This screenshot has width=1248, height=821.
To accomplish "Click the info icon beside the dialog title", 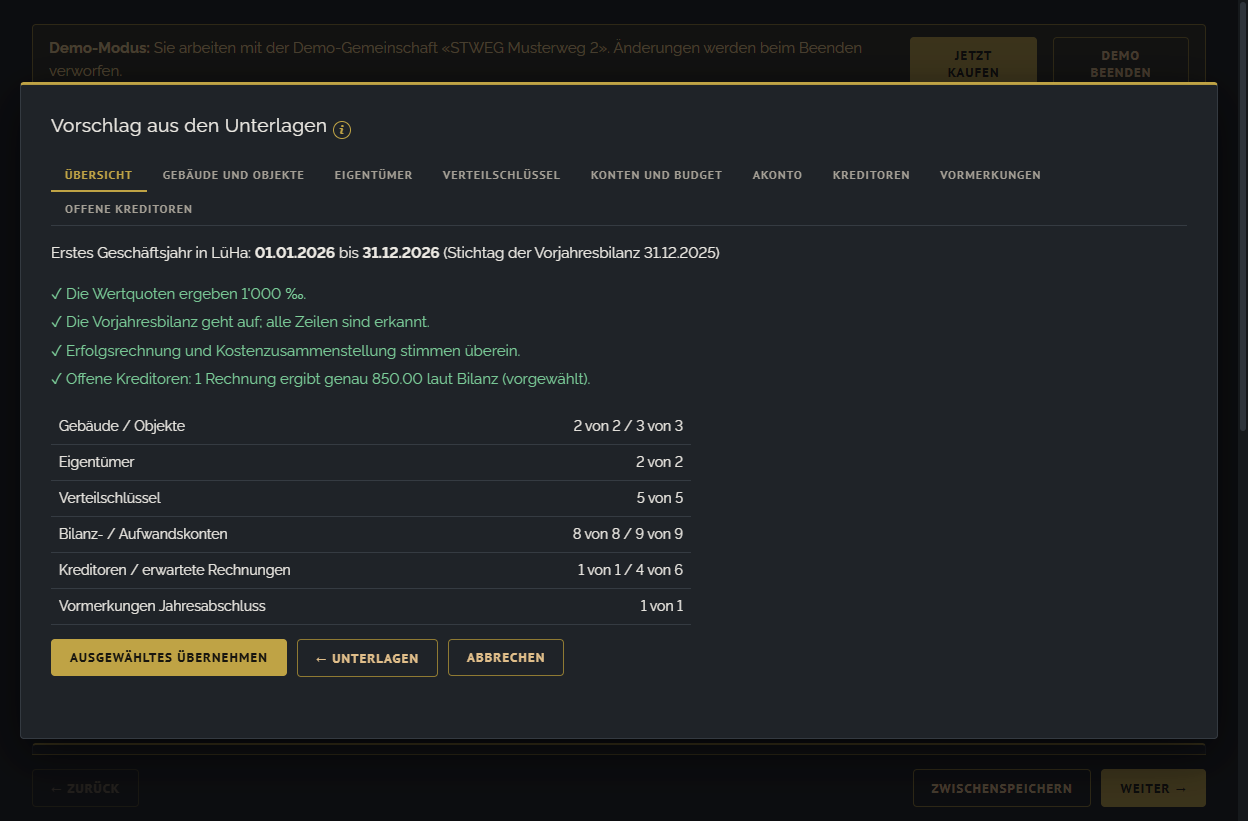I will point(342,129).
